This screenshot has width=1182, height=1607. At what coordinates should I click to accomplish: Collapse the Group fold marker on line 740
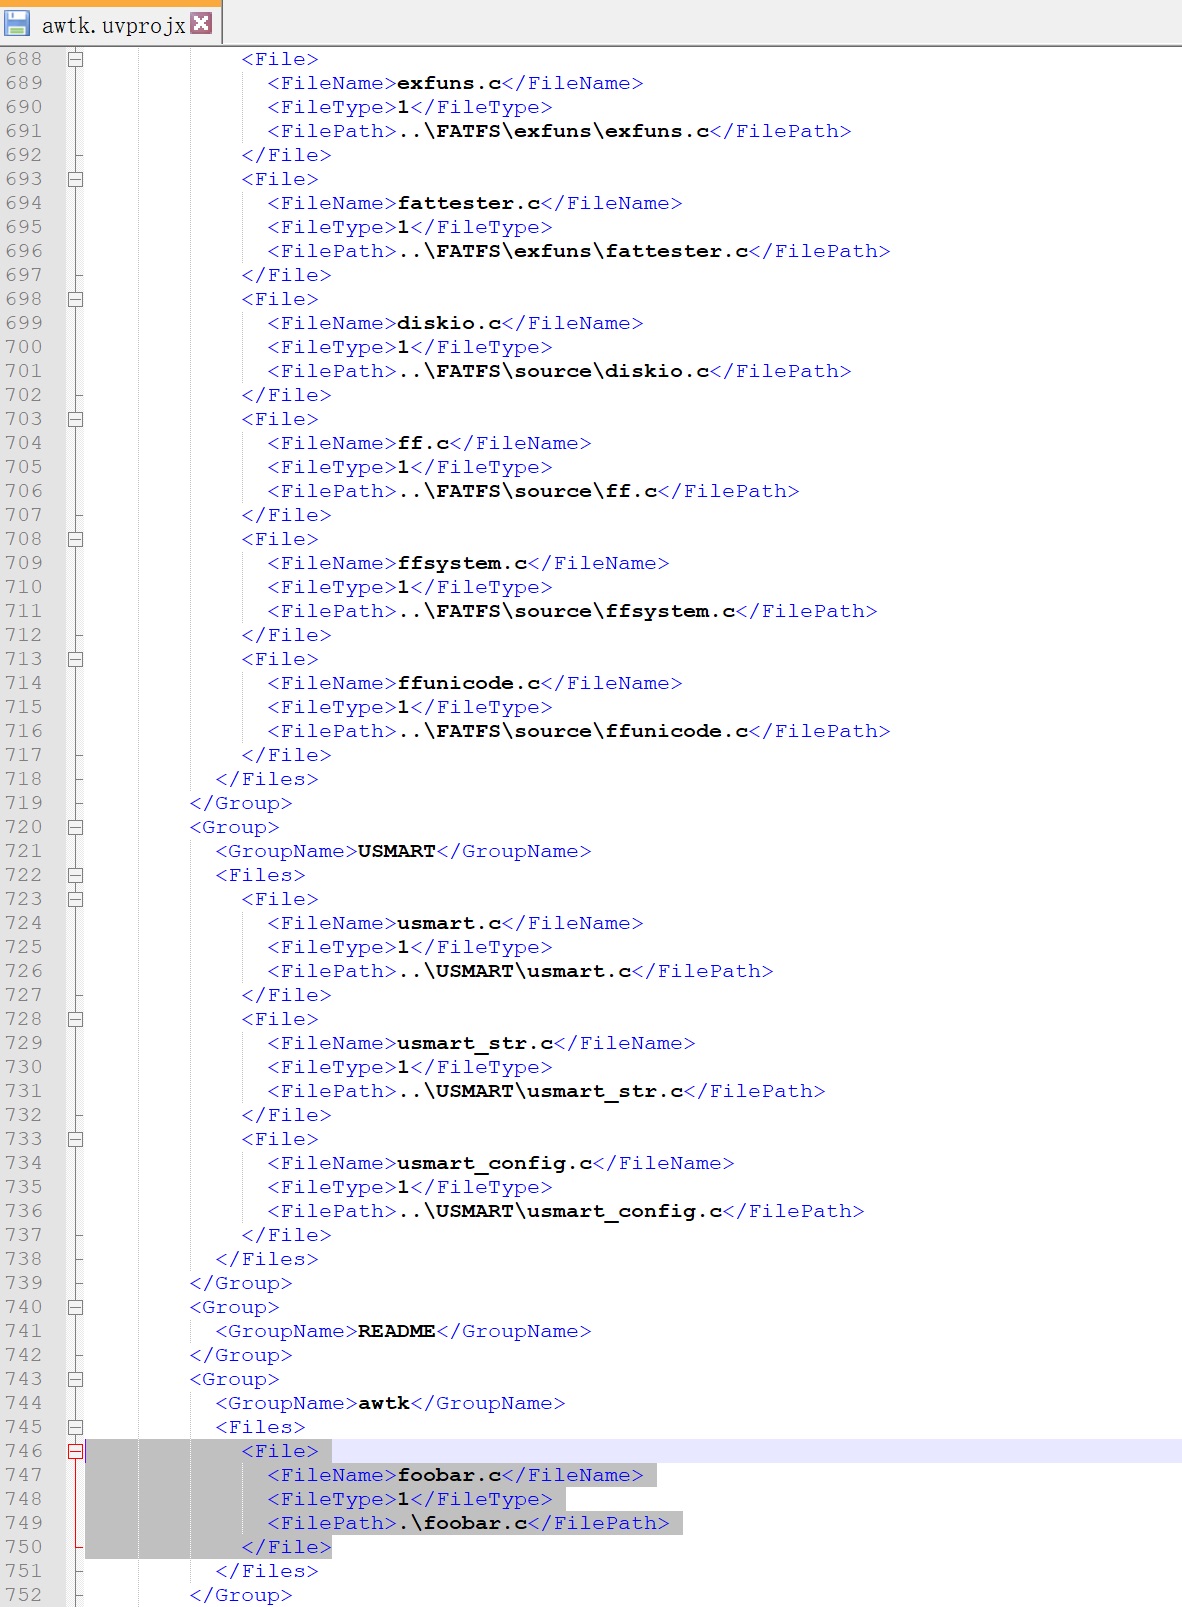75,1307
